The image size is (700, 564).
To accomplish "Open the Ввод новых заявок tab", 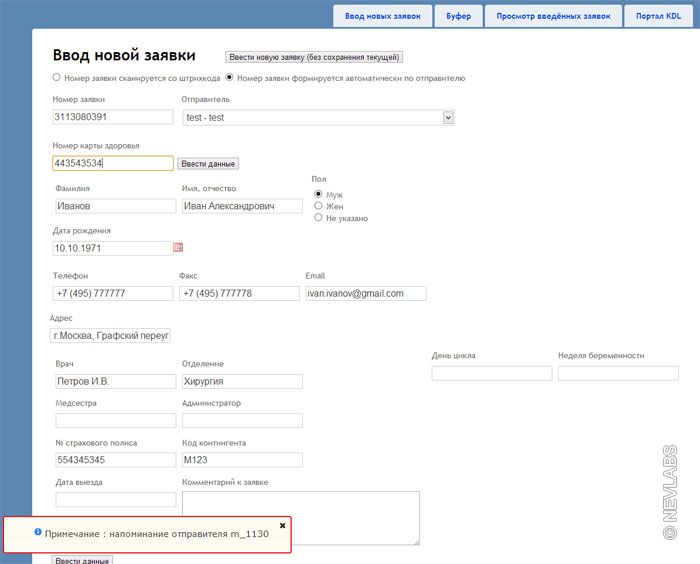I will pos(383,16).
